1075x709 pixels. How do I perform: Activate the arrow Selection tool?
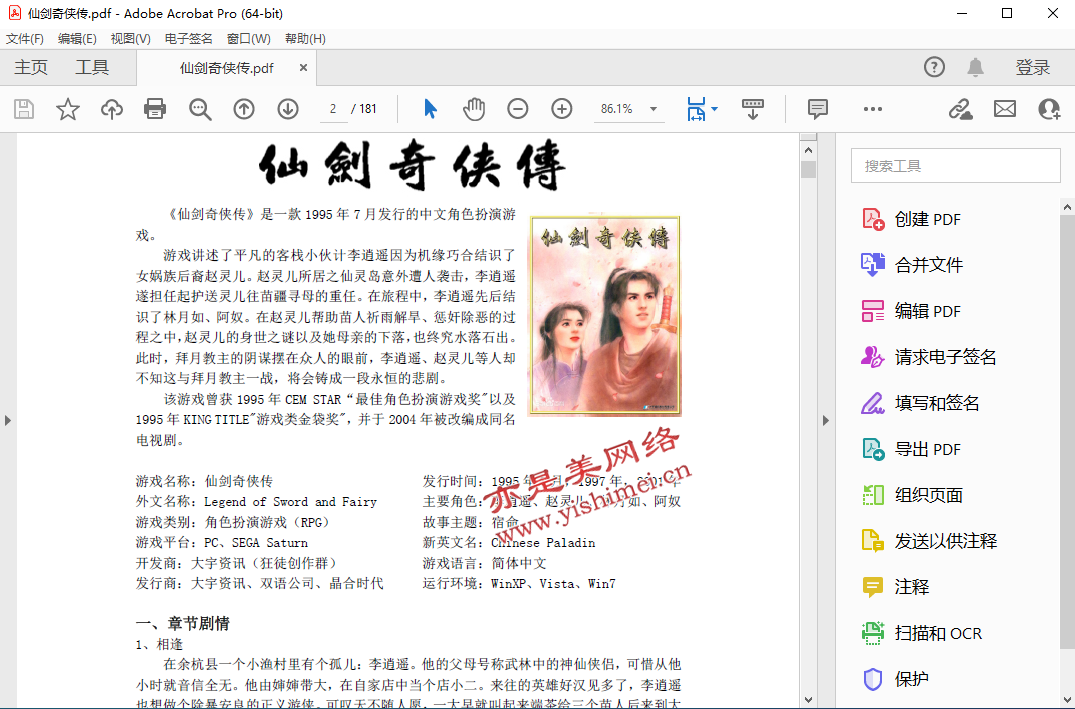pos(430,109)
